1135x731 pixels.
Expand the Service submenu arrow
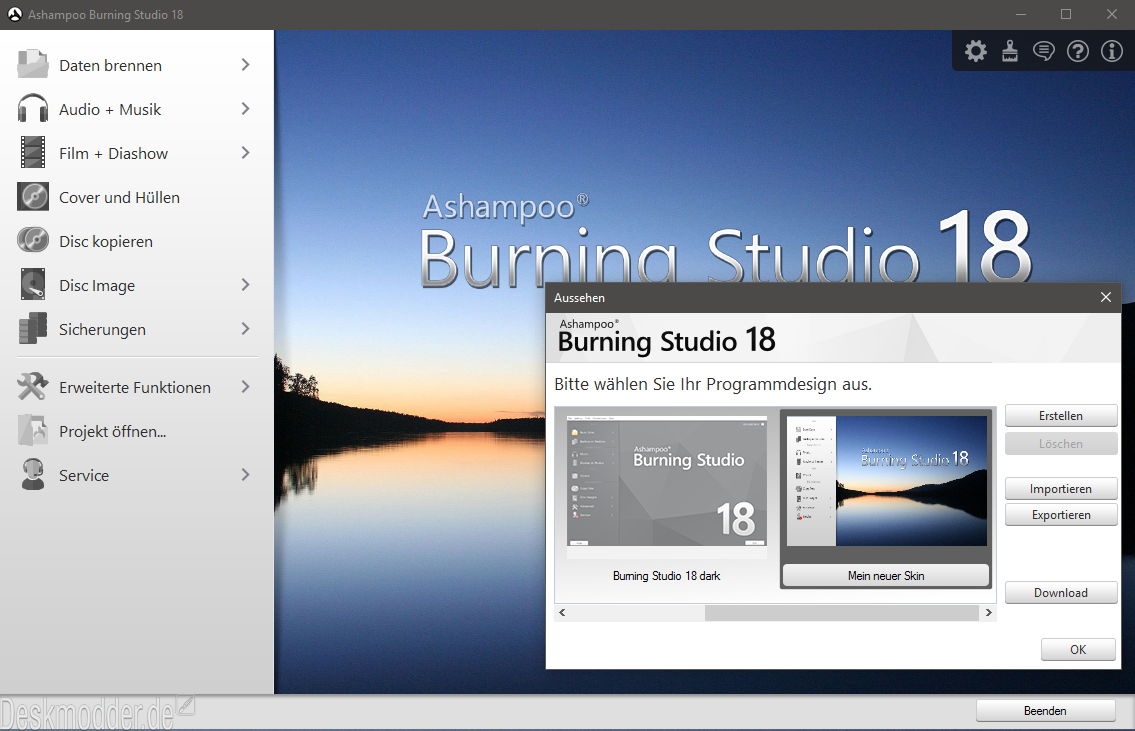click(x=245, y=475)
